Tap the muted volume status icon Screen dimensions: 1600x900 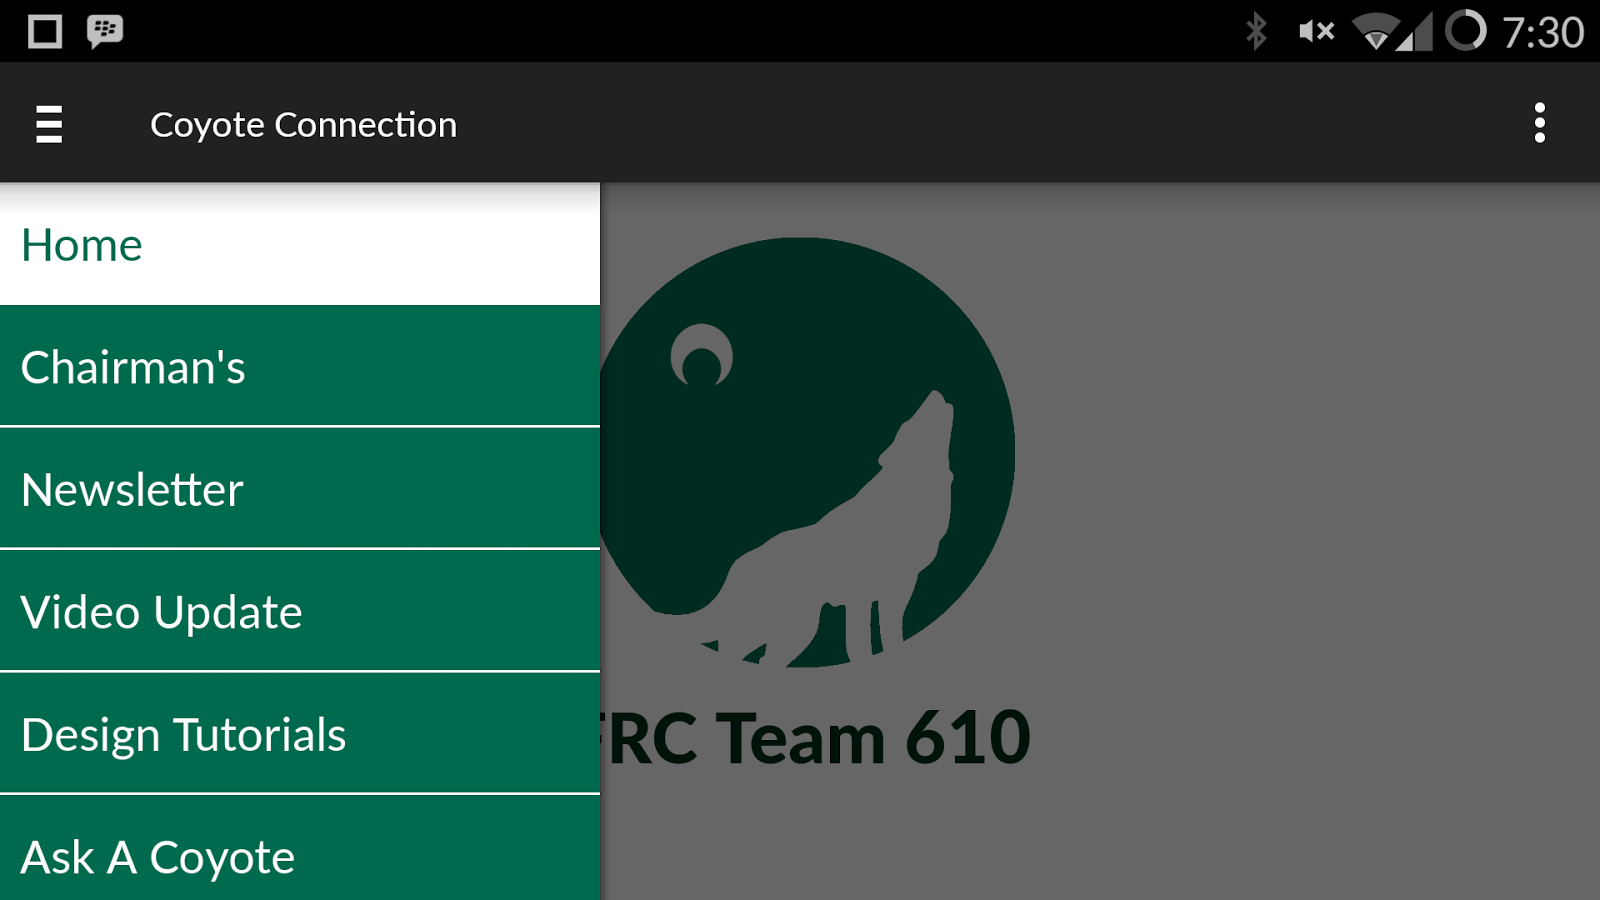pos(1316,31)
